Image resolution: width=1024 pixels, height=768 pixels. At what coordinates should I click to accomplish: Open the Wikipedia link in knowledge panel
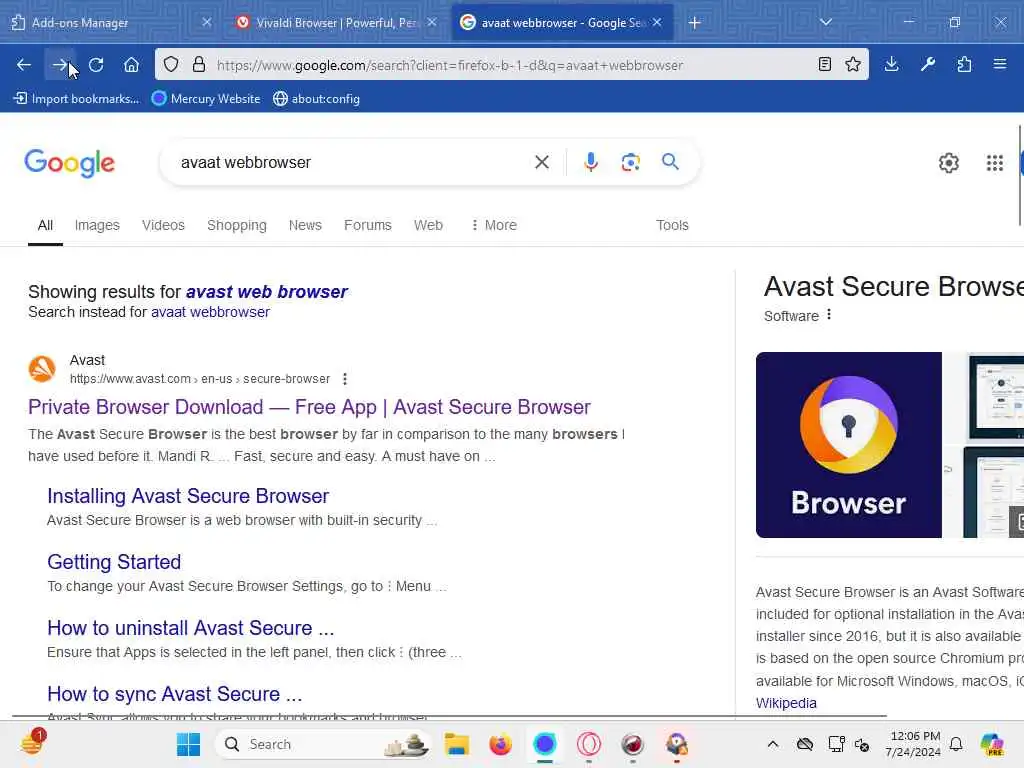(786, 703)
